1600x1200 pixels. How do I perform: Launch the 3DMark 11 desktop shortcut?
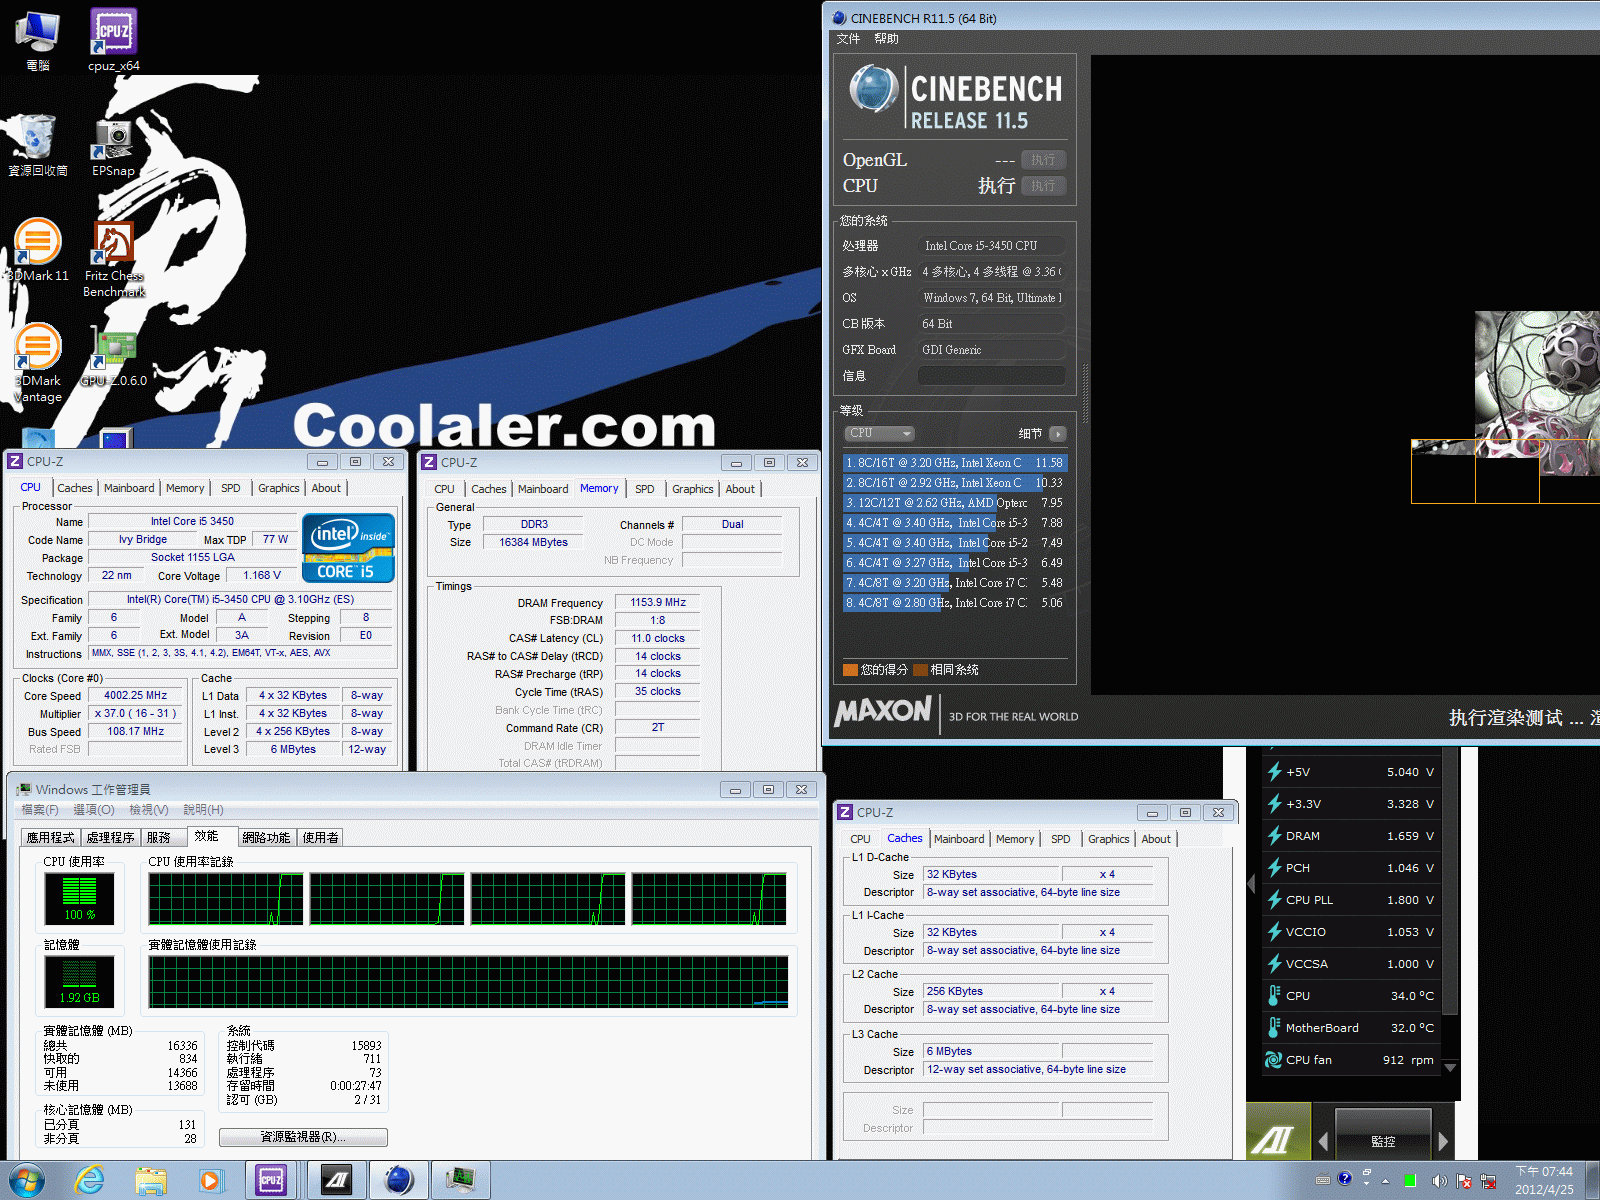coord(38,250)
